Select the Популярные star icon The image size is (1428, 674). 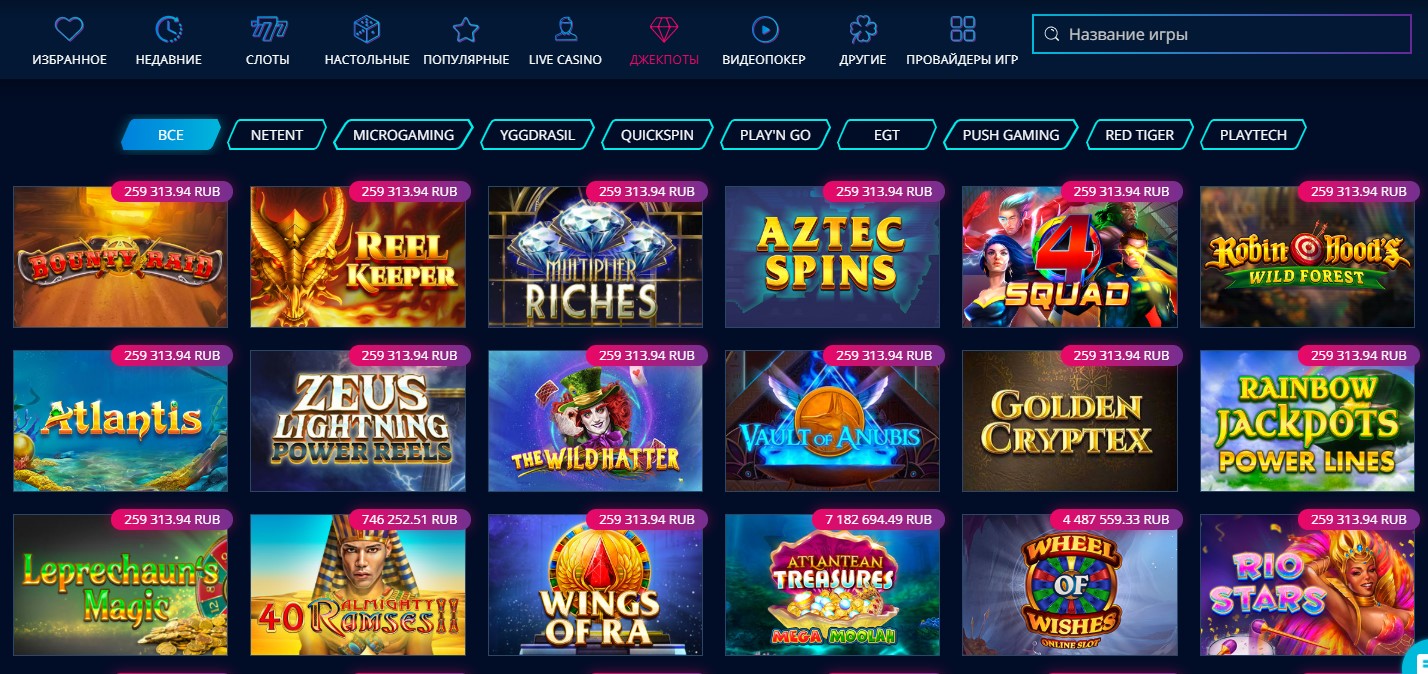466,28
